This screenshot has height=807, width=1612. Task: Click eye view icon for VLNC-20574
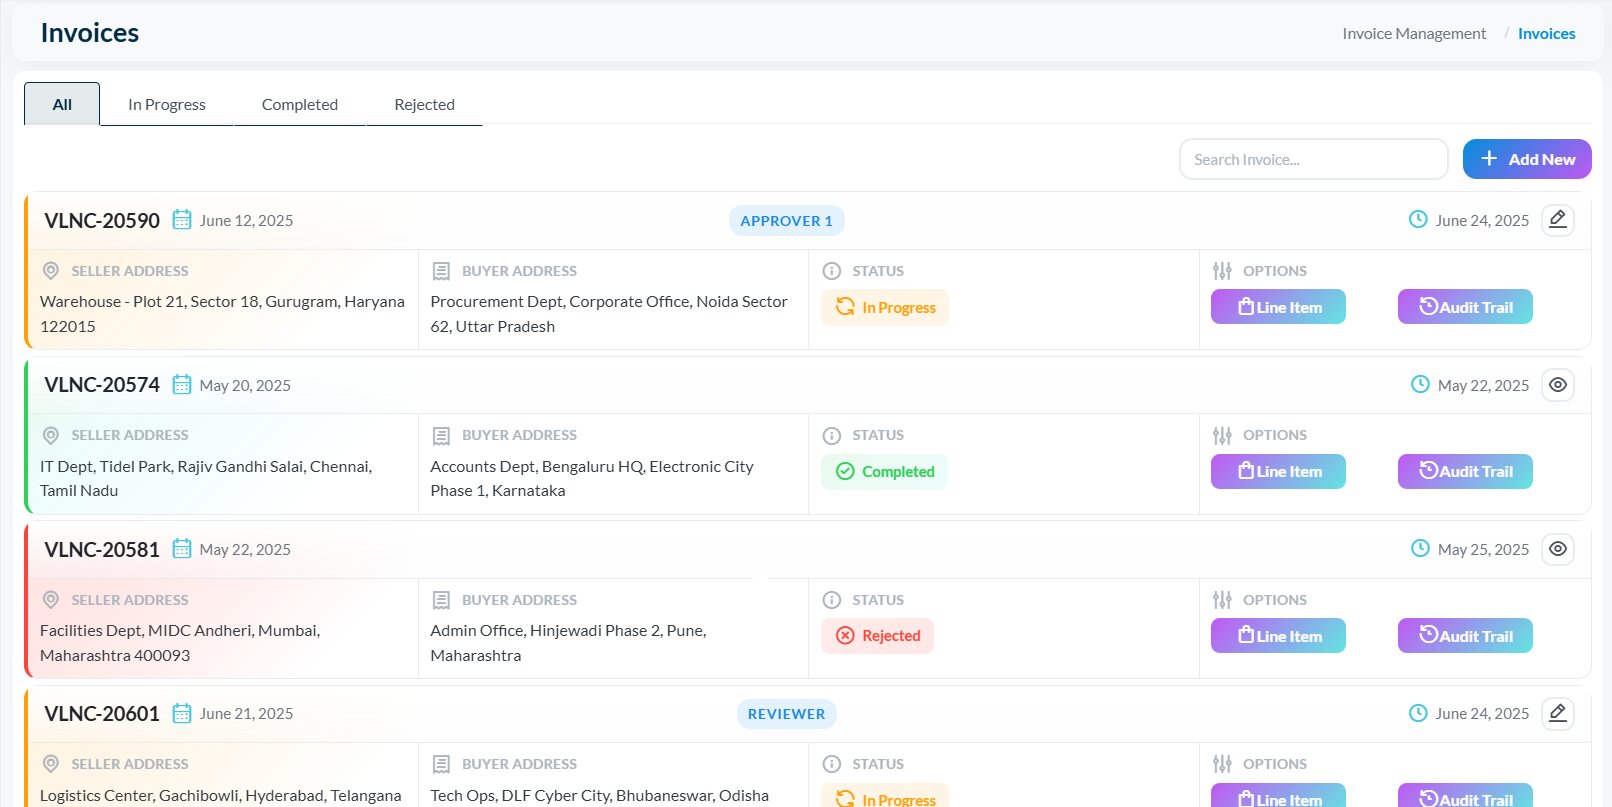pyautogui.click(x=1557, y=385)
